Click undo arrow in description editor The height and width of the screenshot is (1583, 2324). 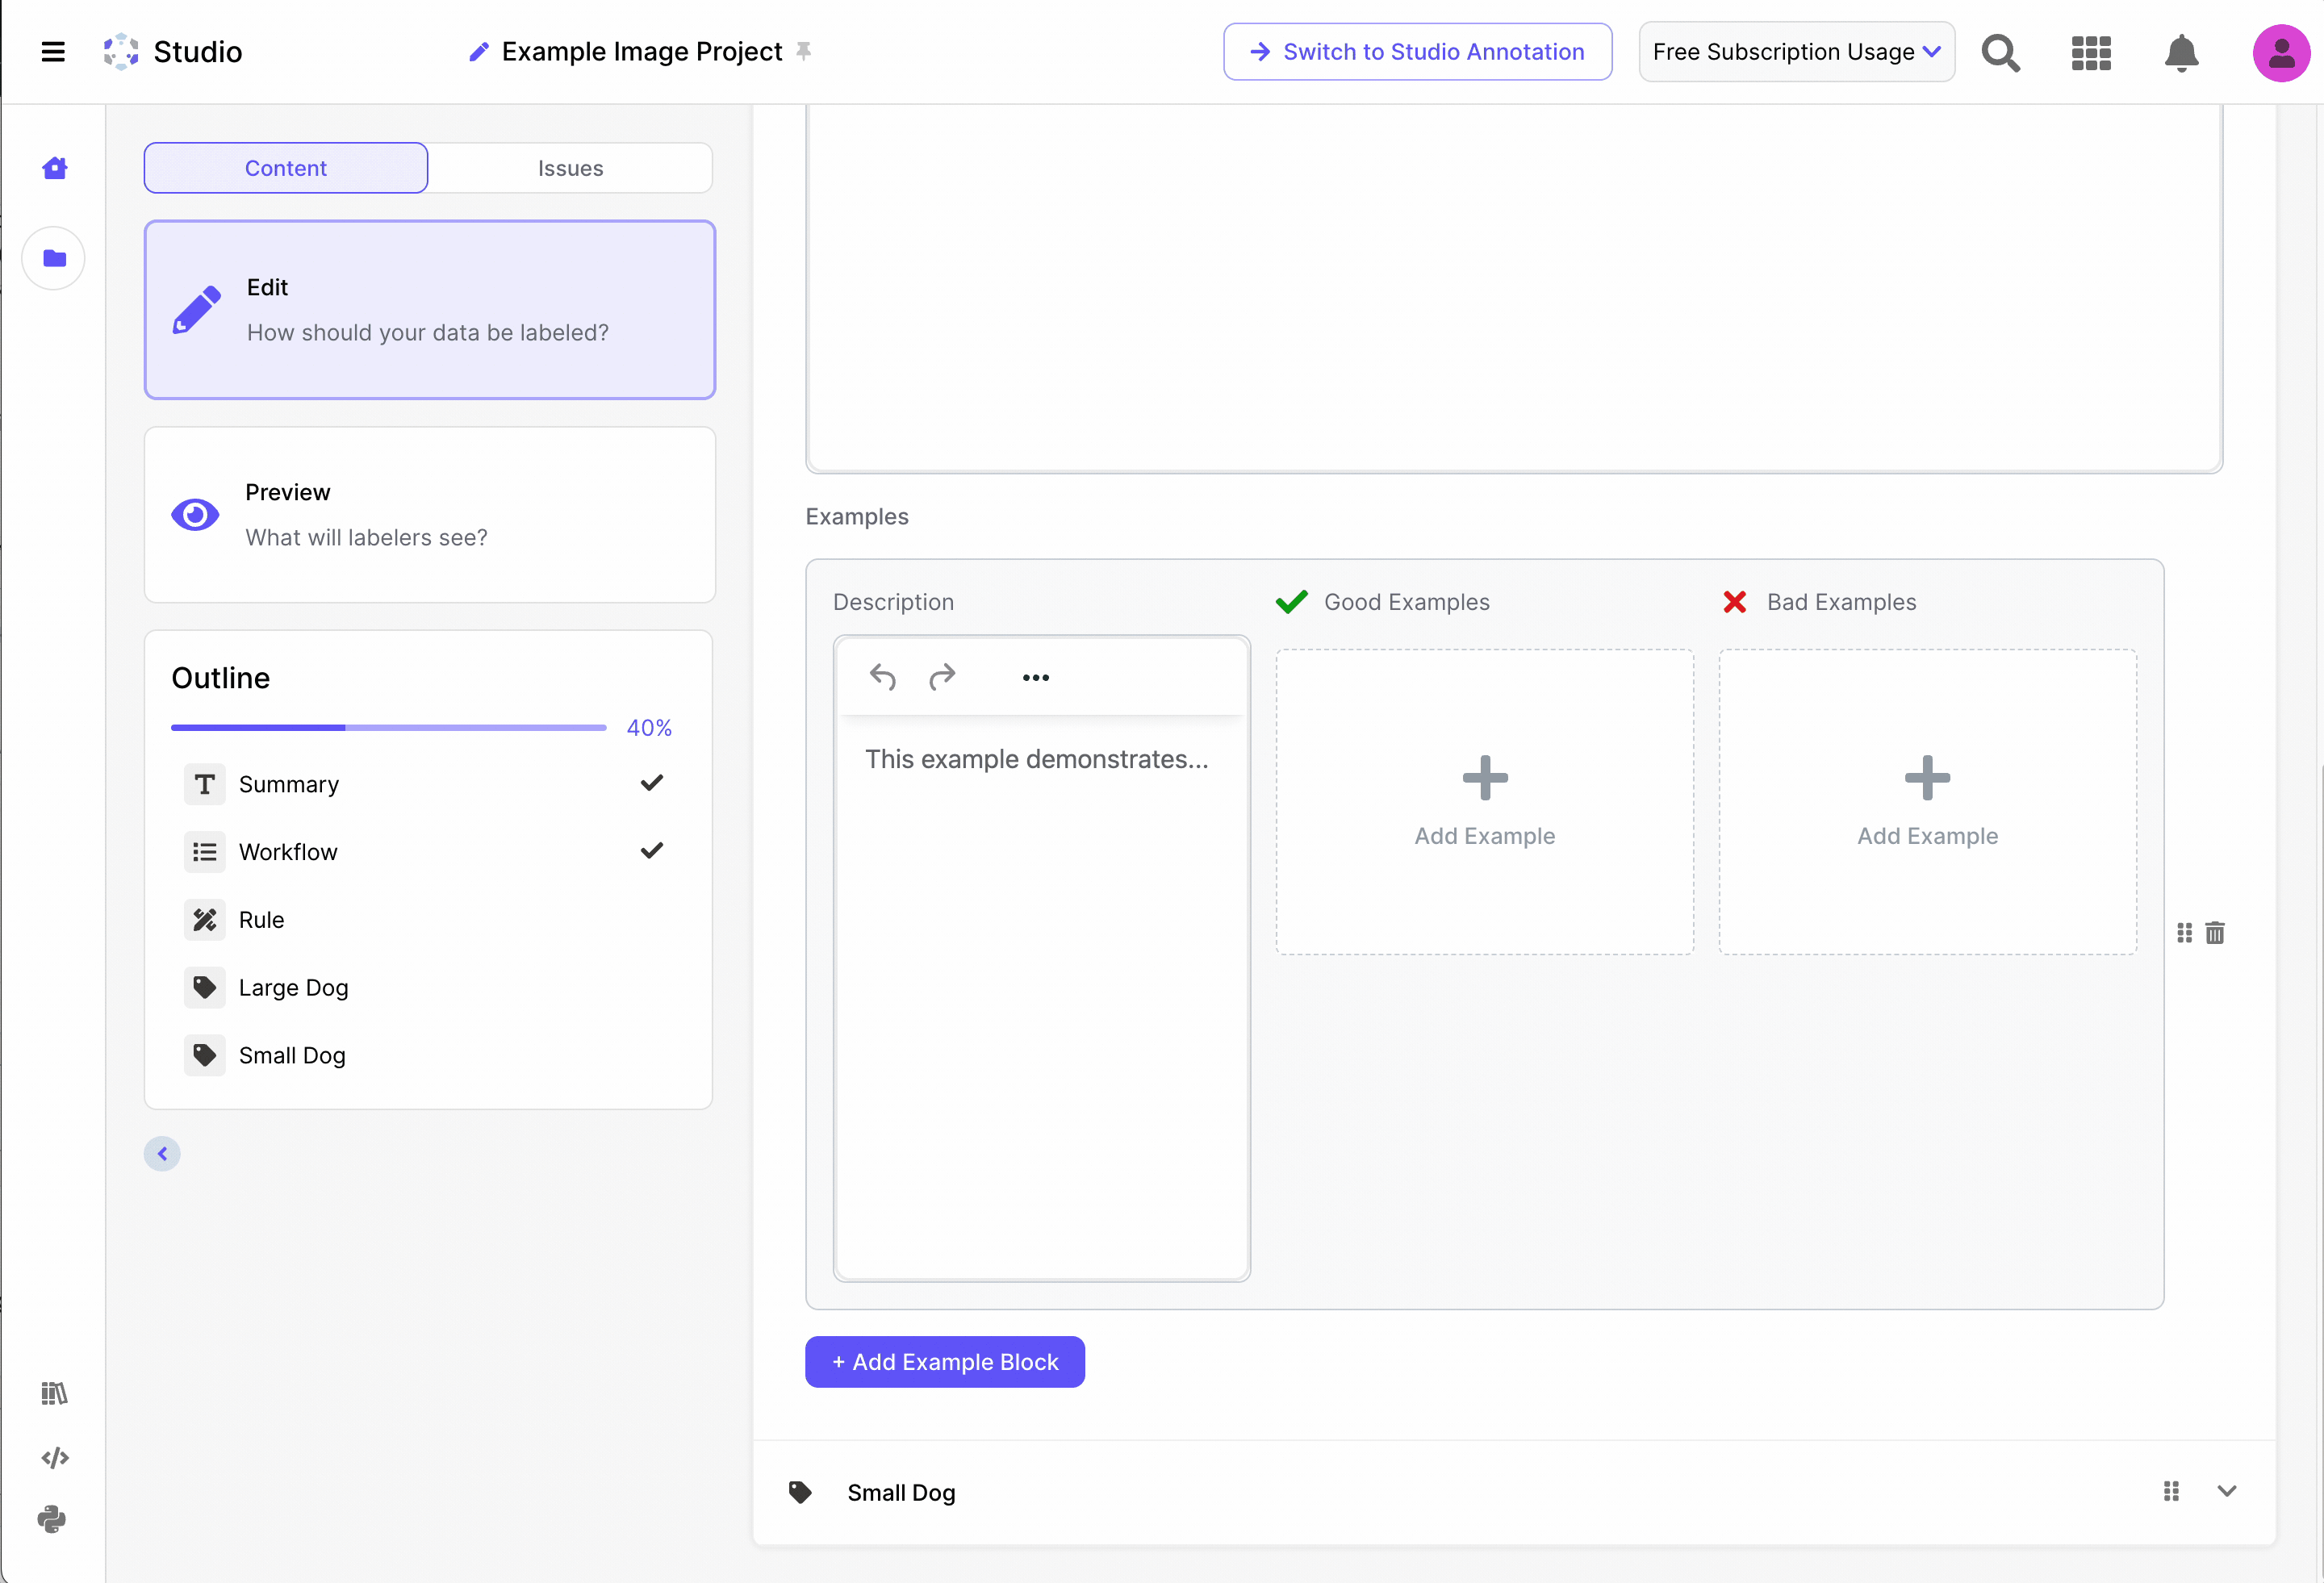(x=882, y=678)
